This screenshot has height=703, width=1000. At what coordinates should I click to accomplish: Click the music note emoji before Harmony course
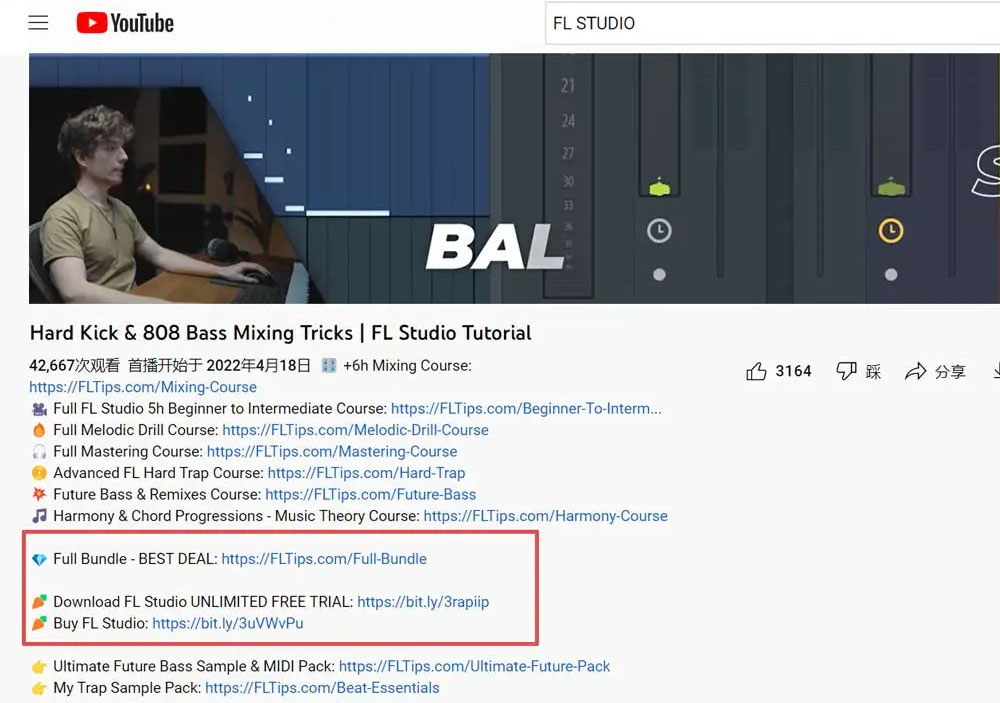[x=40, y=516]
